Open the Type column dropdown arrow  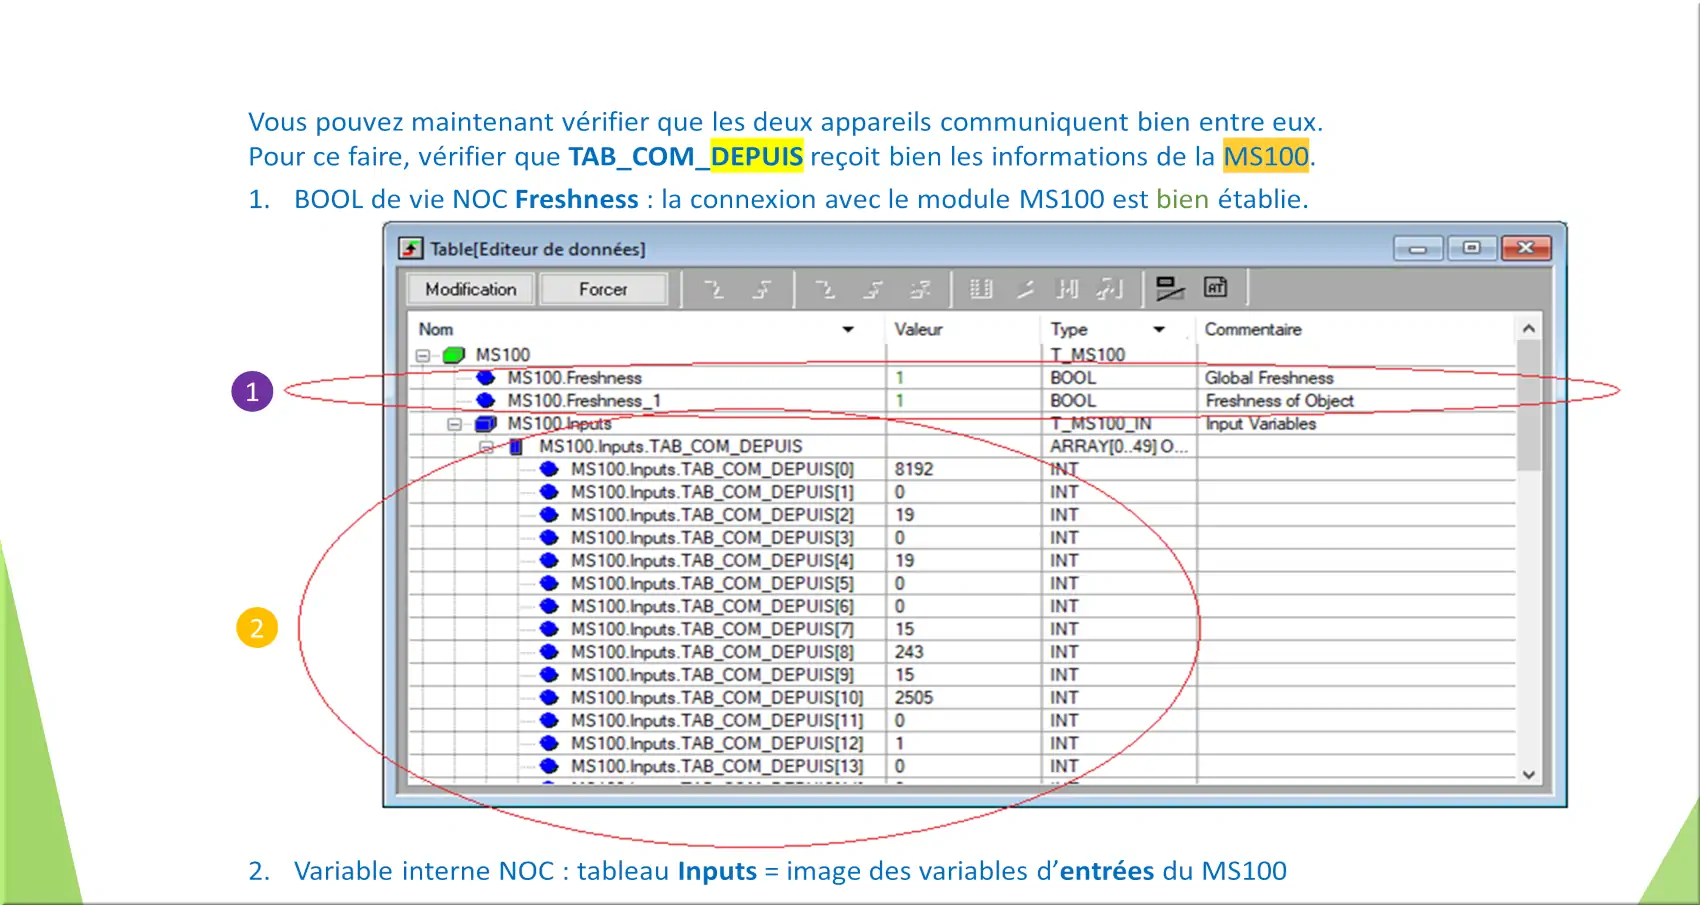[1159, 329]
